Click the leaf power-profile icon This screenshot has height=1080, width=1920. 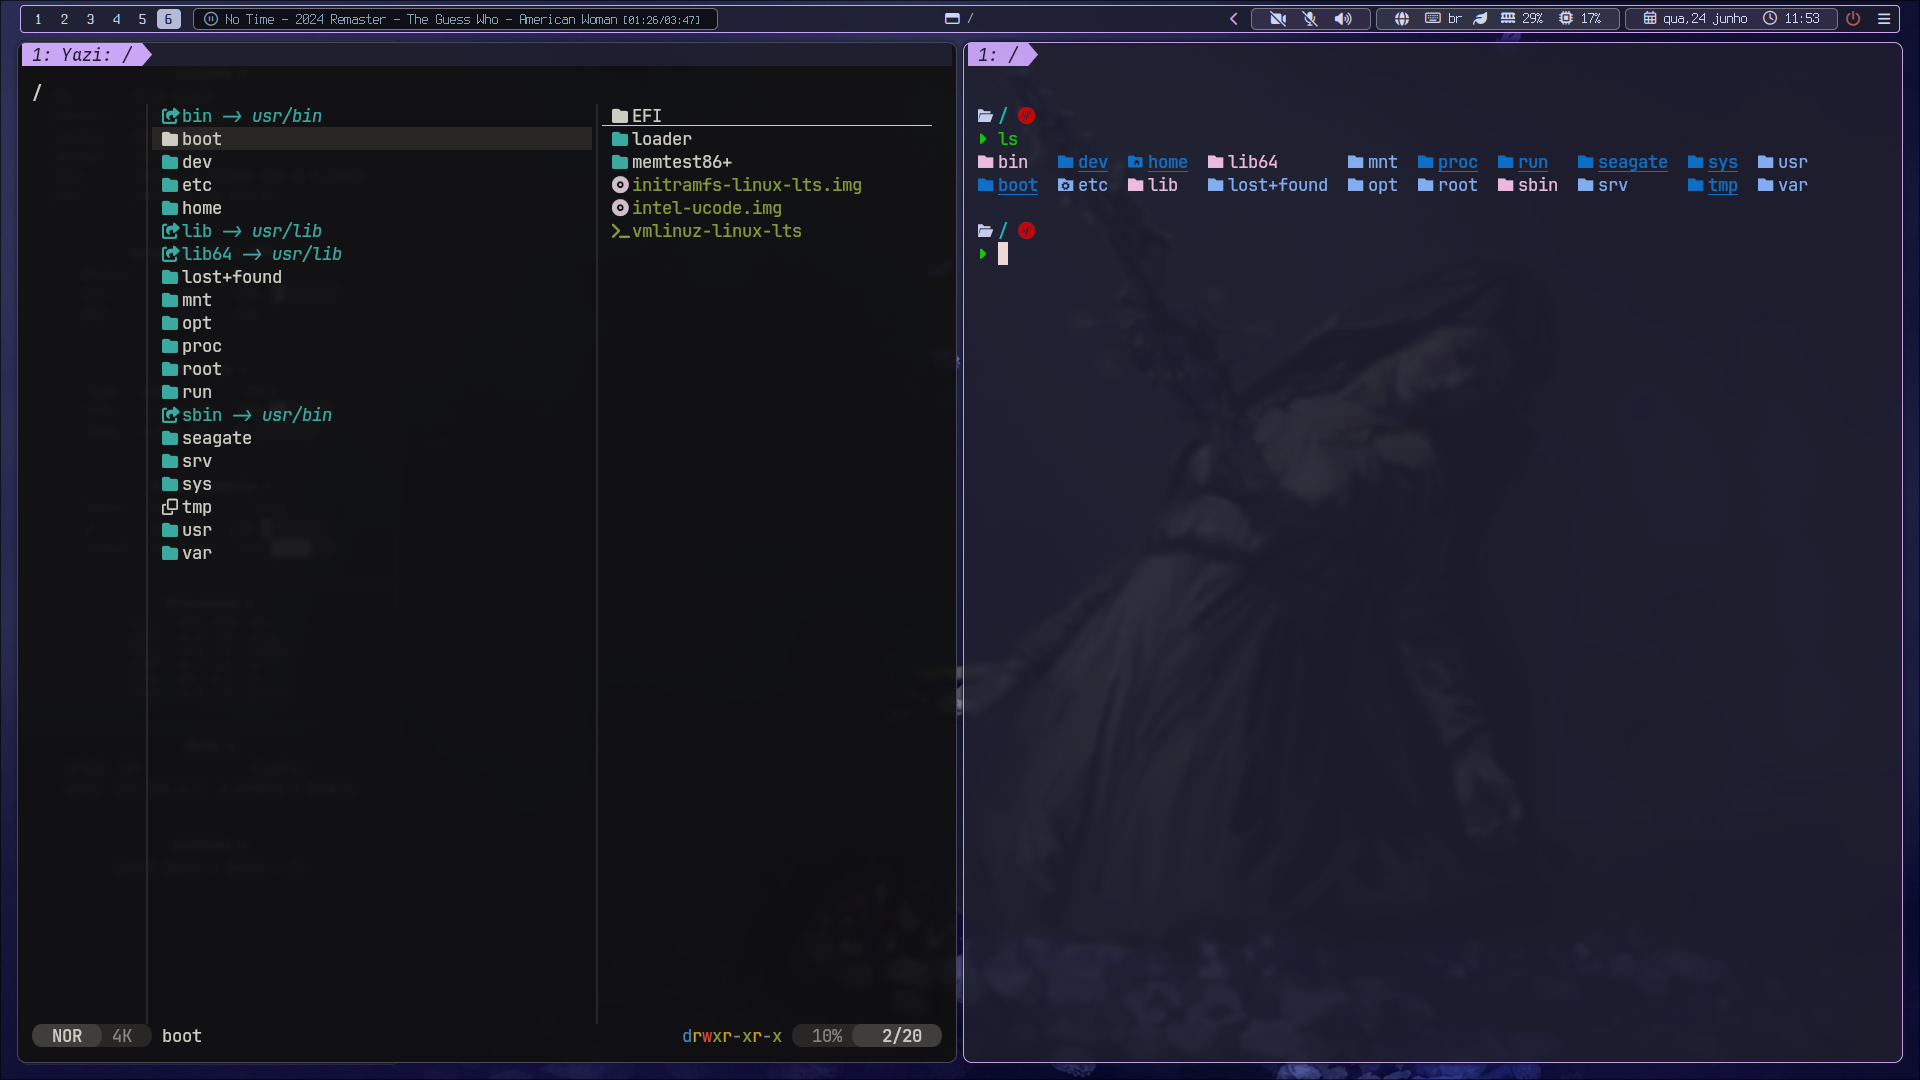pos(1480,19)
